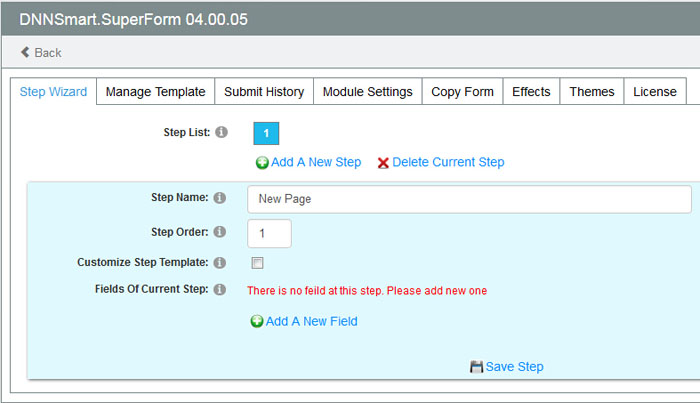
Task: Click green plus icon for Add A New Step
Action: [x=262, y=163]
